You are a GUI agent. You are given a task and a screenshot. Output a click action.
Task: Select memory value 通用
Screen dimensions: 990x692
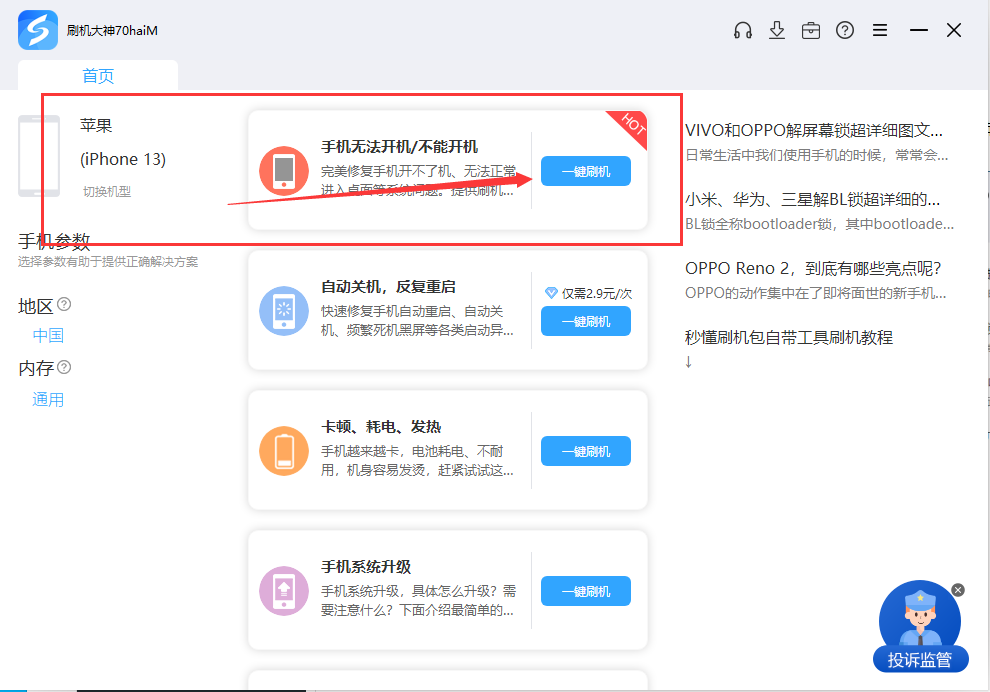click(48, 400)
